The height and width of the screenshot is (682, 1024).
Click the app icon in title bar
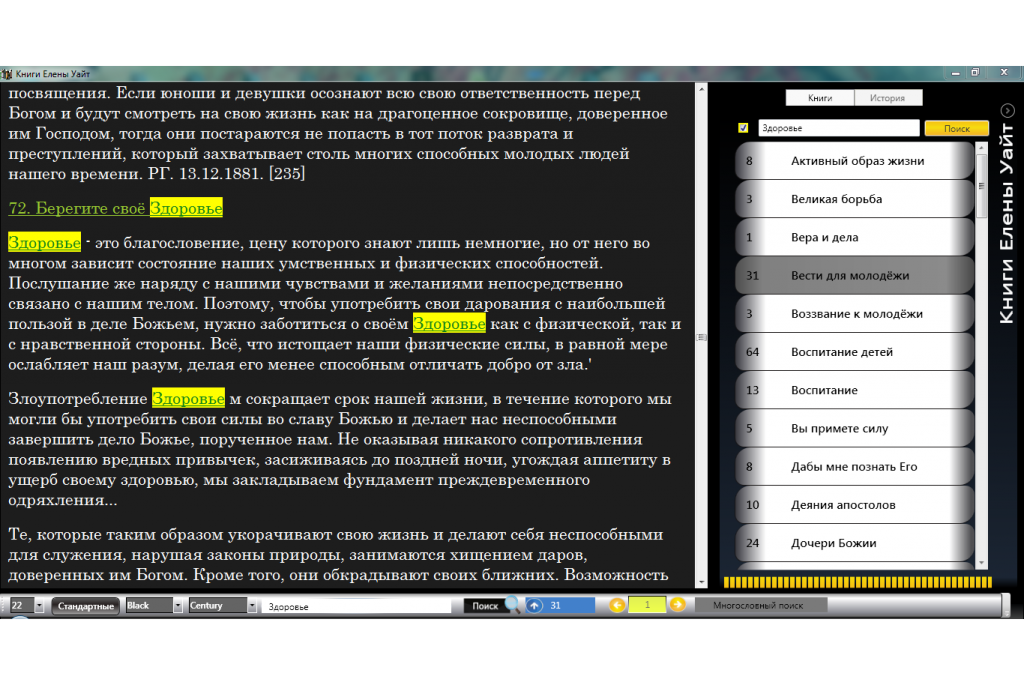pos(7,73)
